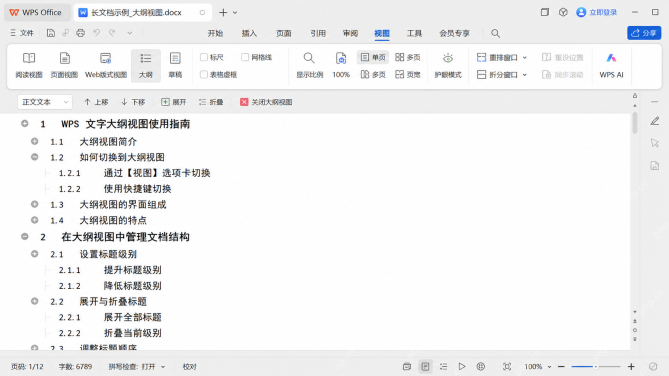
Task: Click the reading mode icon in status bar
Action: 407,367
